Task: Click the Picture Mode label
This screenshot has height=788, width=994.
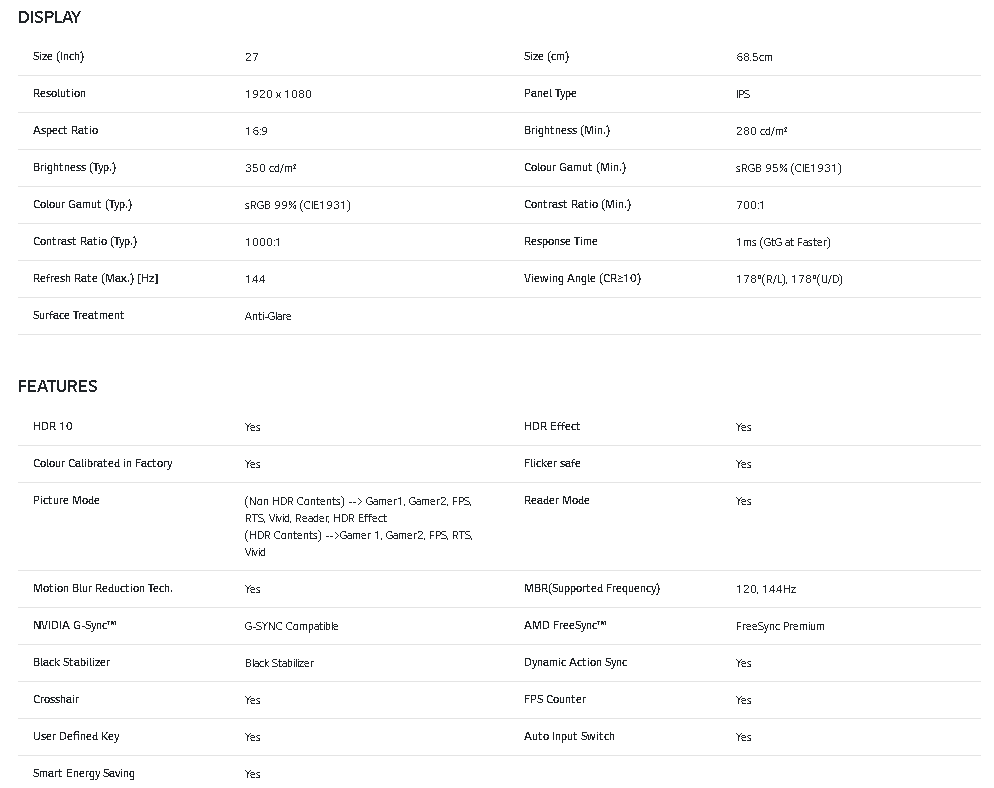Action: point(66,500)
